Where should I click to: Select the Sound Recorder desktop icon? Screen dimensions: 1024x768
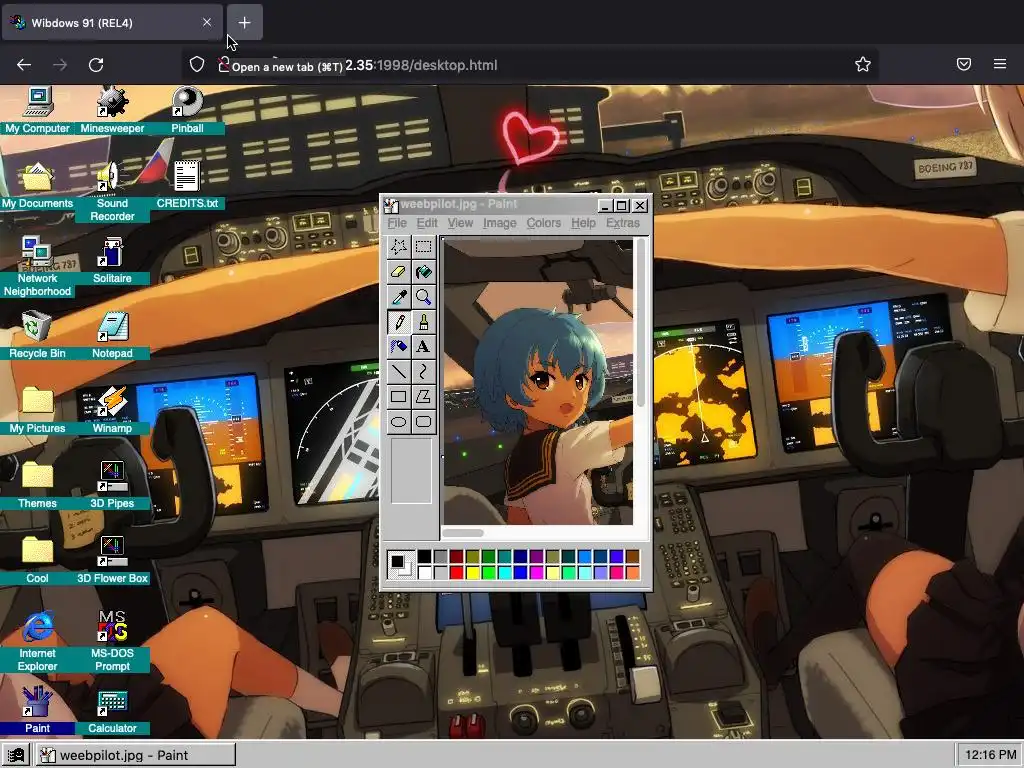(x=112, y=192)
